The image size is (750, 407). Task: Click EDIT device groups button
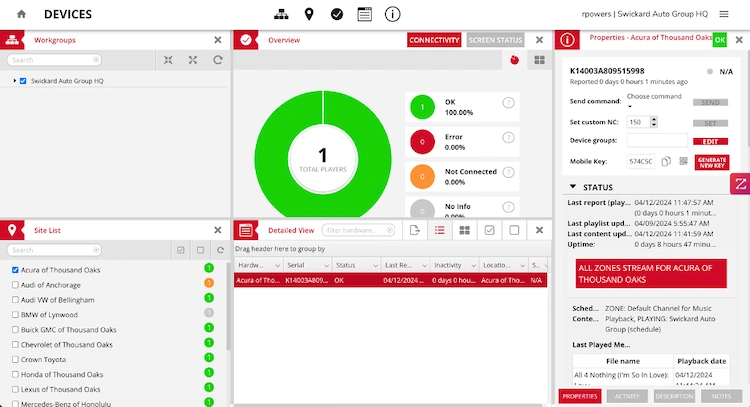(x=710, y=142)
